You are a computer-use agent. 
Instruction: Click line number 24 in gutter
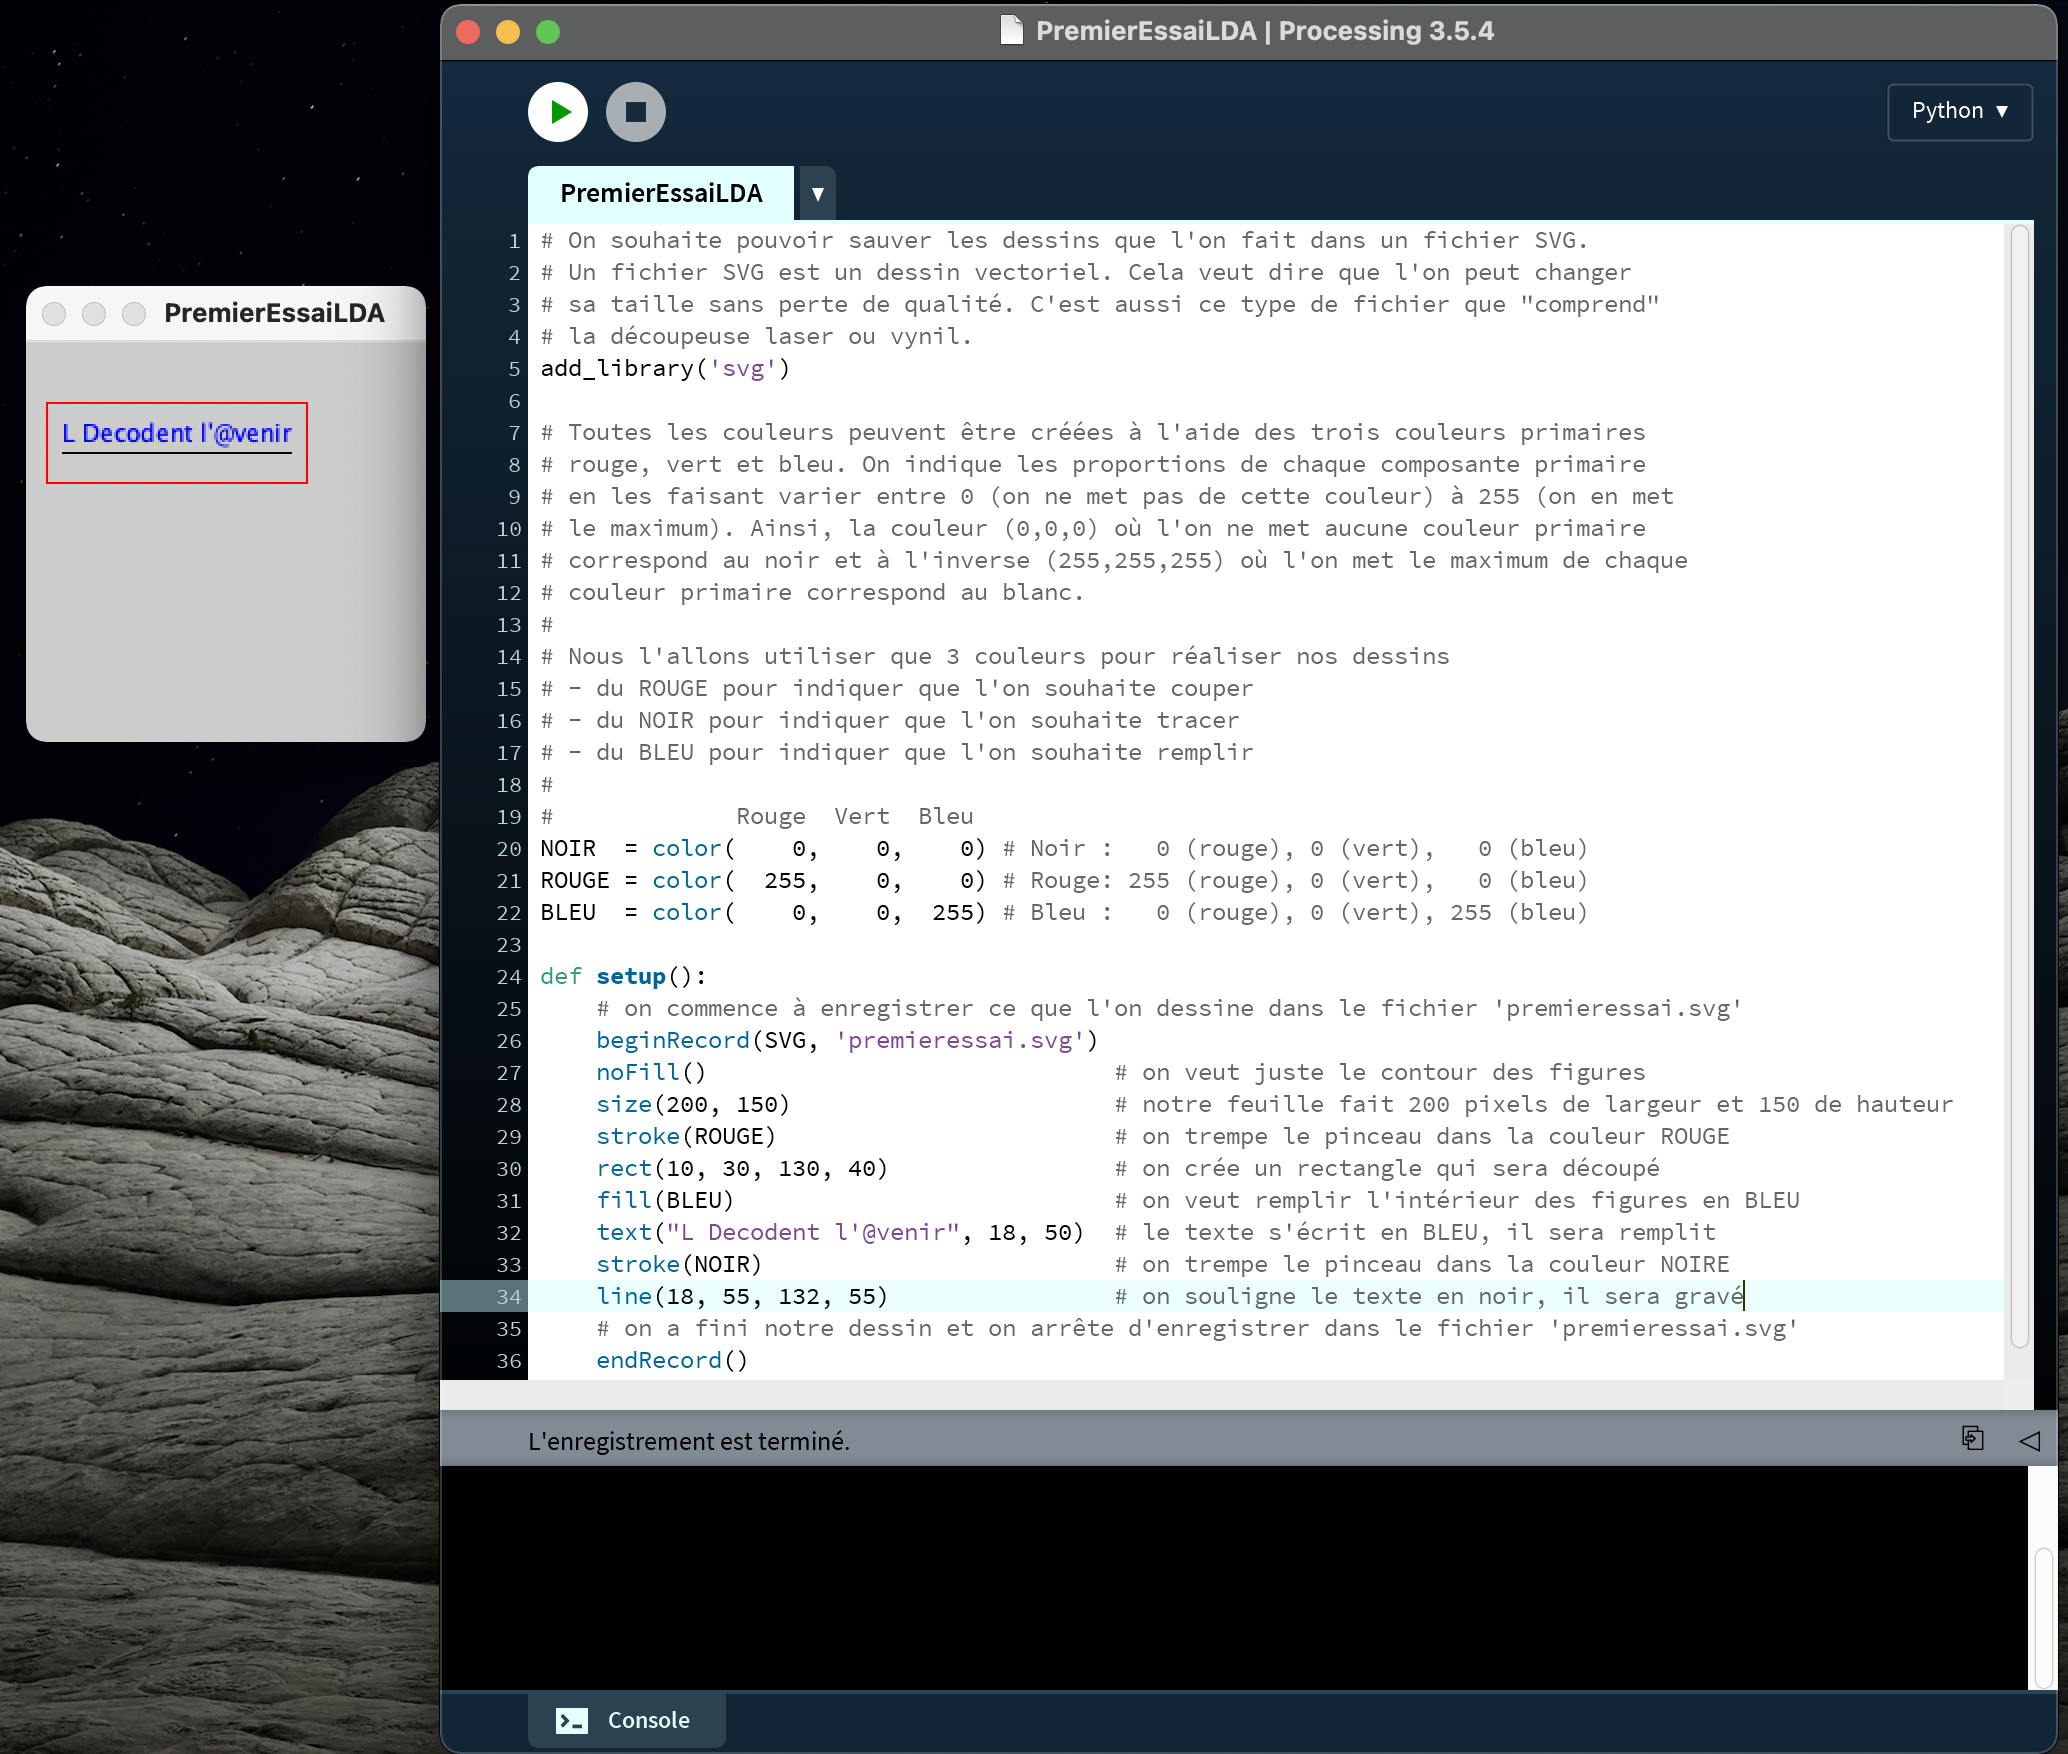509,977
